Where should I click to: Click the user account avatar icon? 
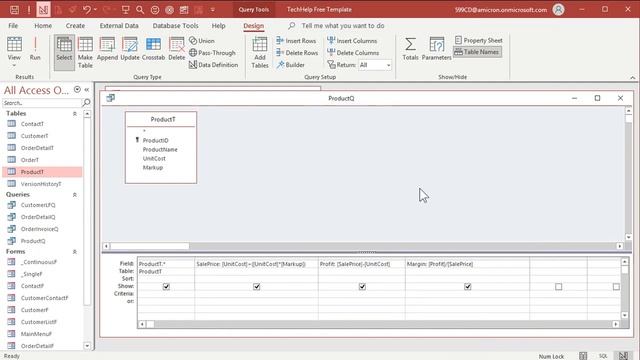click(x=558, y=9)
